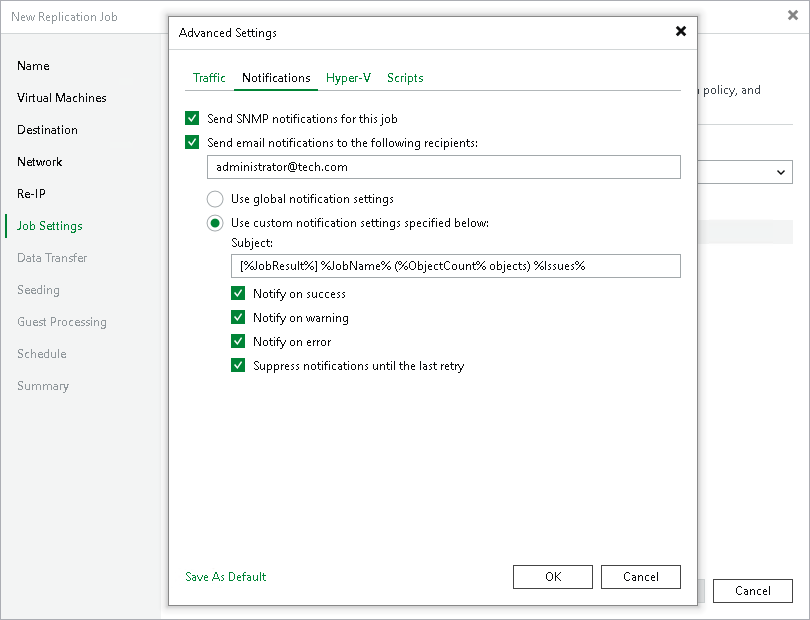Screen dimensions: 810x620
Task: Jump to the Summary step
Action: pyautogui.click(x=42, y=386)
